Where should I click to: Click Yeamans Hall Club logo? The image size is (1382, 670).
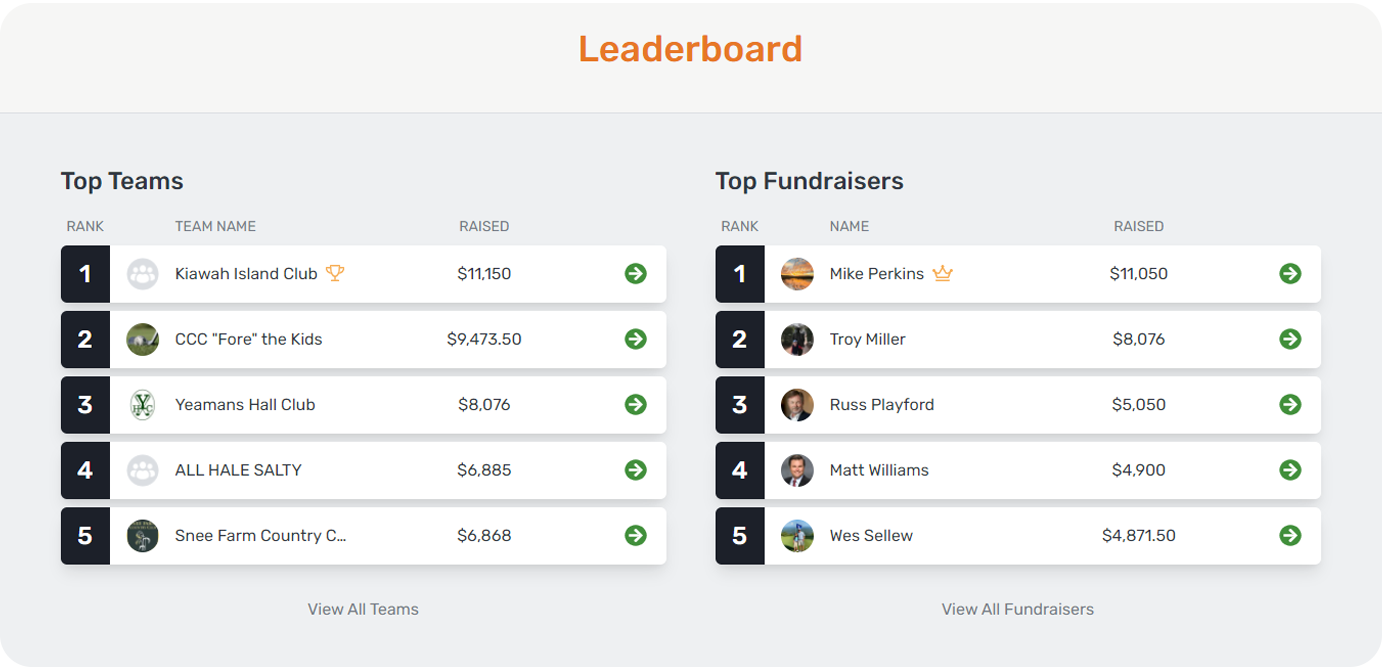(x=143, y=405)
